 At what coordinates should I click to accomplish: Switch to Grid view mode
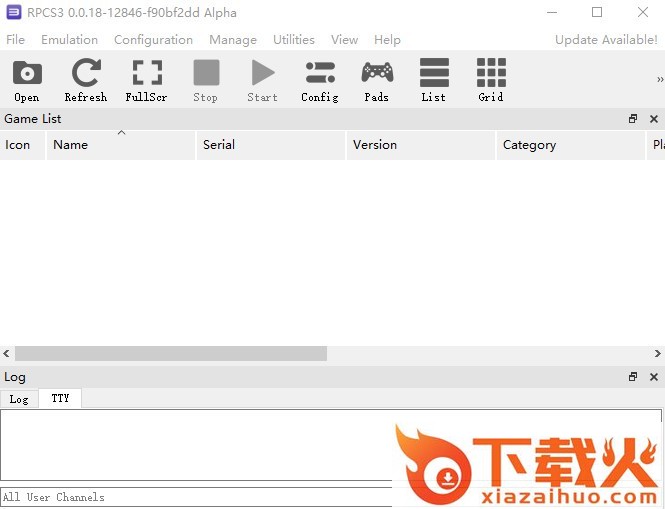point(491,81)
